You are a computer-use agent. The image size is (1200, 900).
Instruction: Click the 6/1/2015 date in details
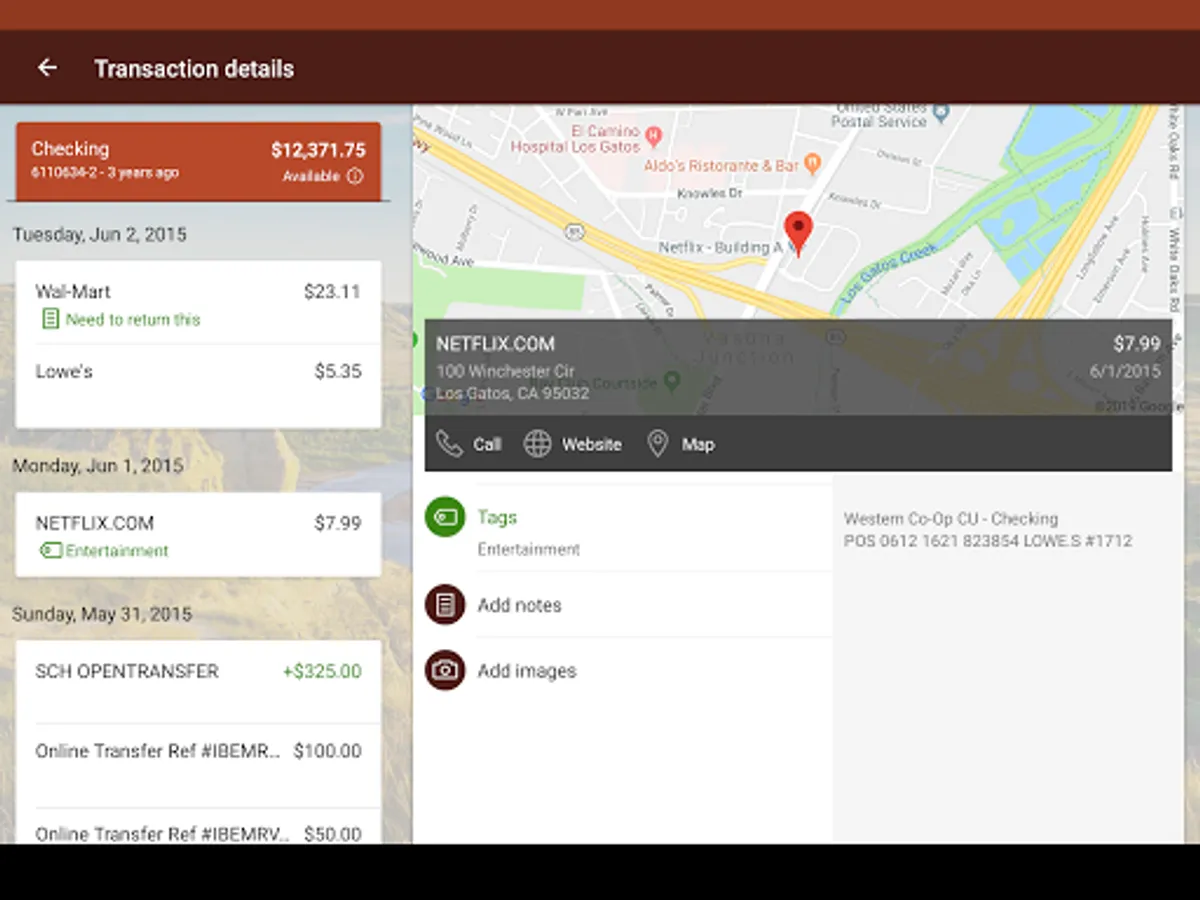1125,371
